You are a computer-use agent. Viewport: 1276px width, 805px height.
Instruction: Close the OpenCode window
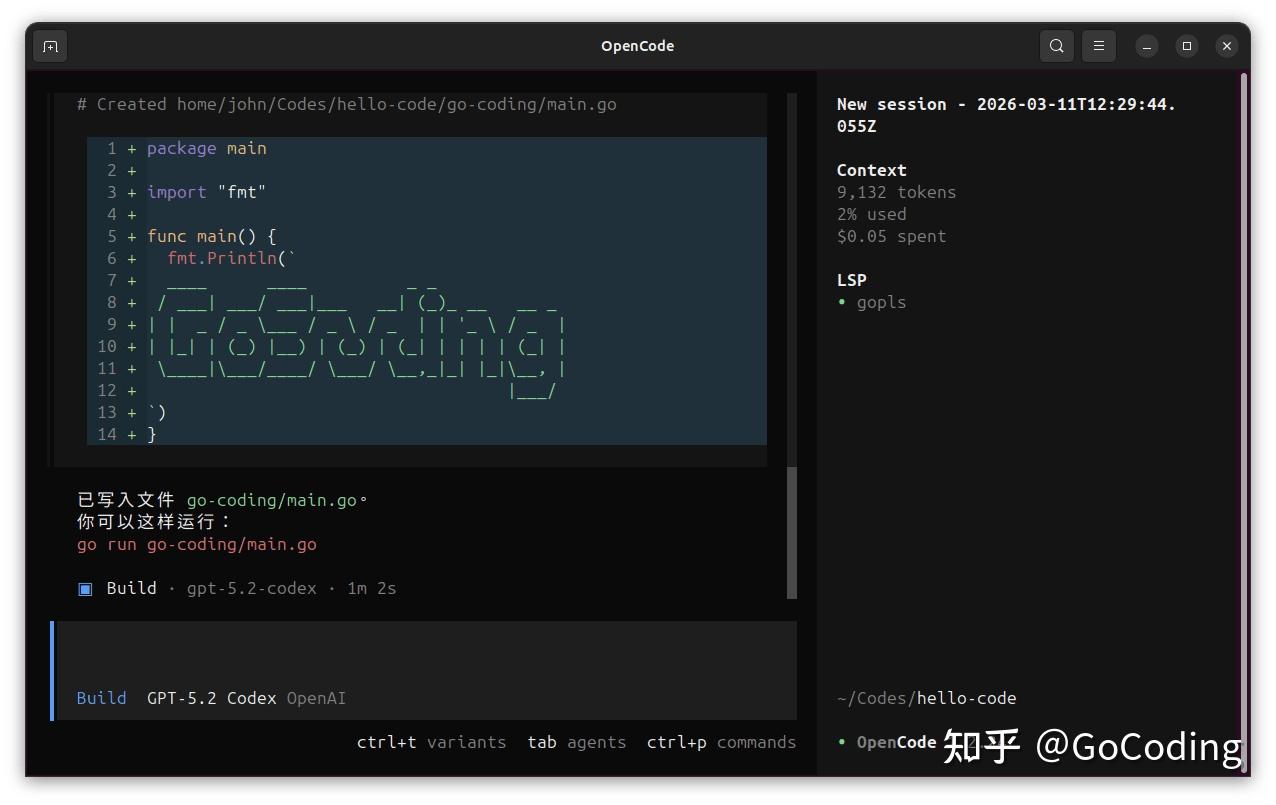1227,46
